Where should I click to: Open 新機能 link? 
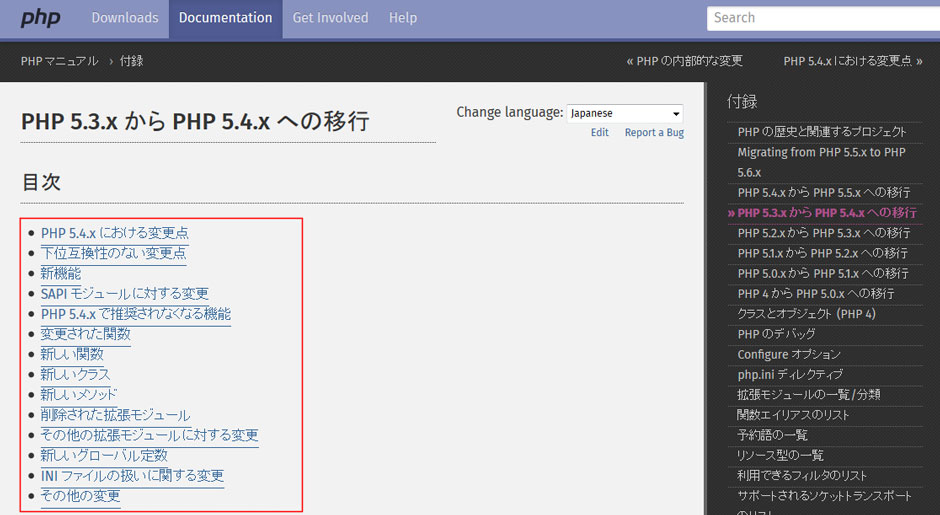(61, 273)
